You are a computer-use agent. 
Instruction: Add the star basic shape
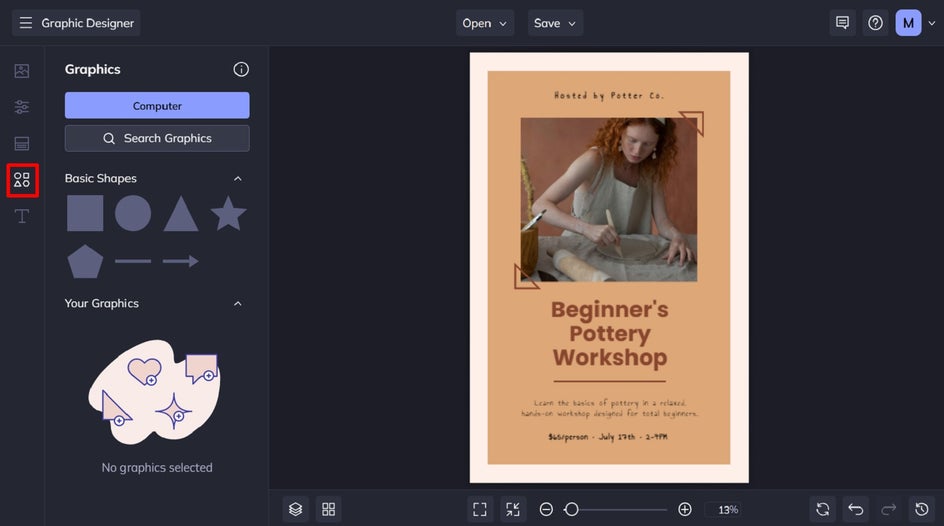228,213
